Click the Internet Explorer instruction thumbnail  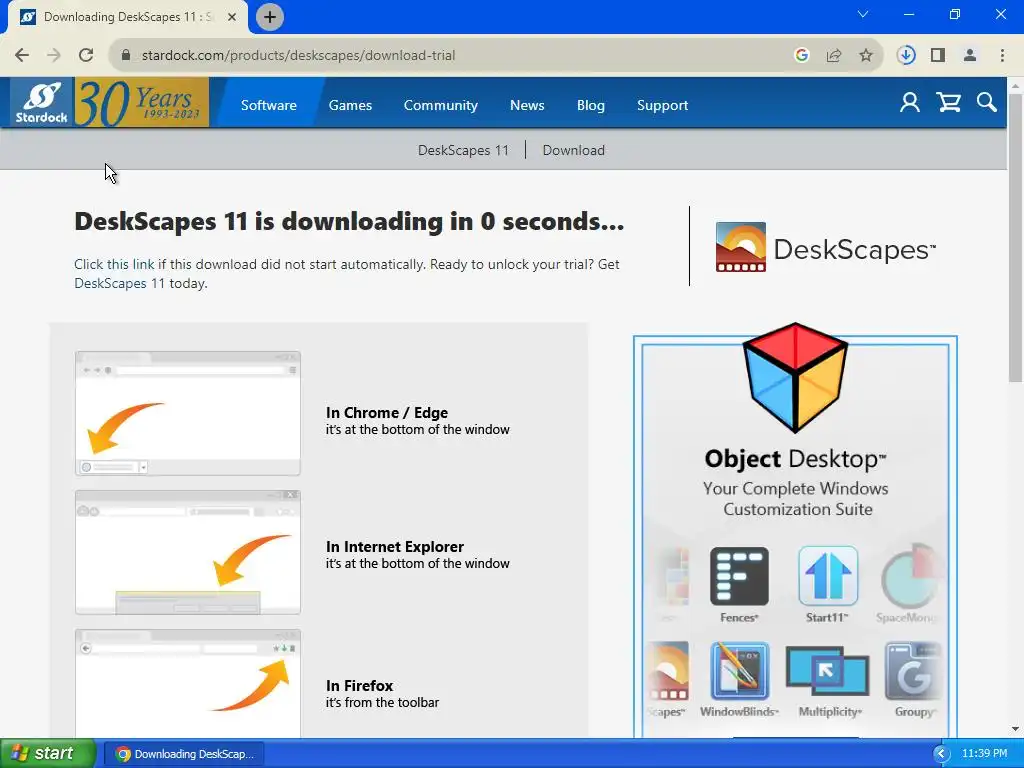click(188, 552)
